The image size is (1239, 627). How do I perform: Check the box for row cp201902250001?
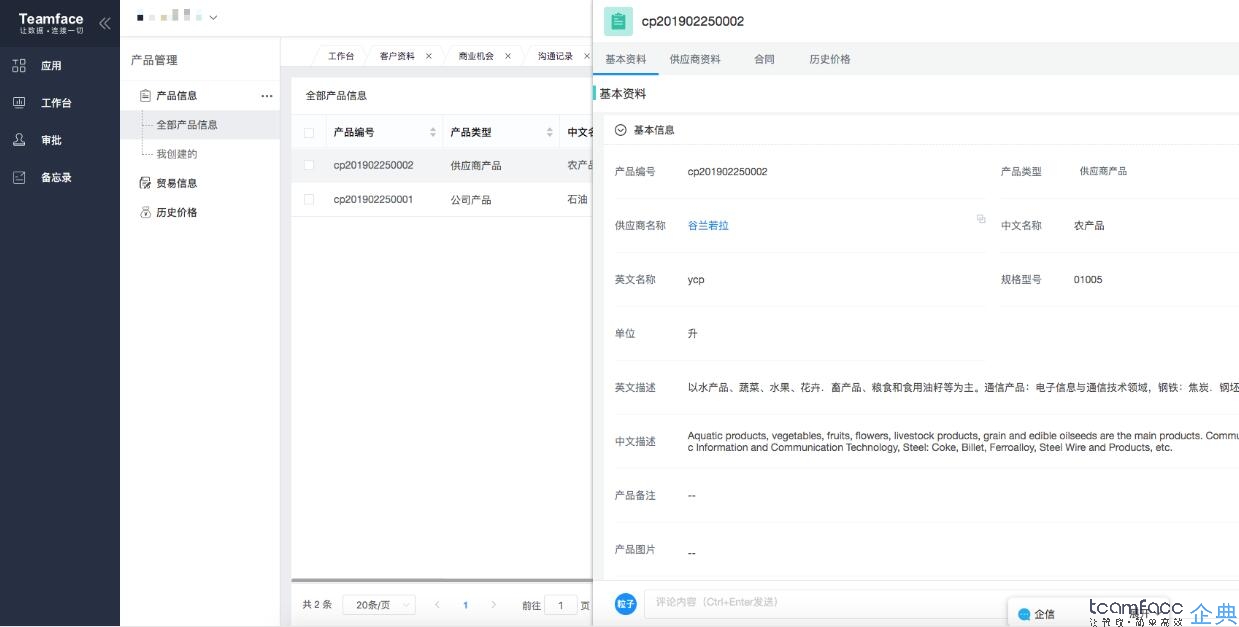point(309,200)
